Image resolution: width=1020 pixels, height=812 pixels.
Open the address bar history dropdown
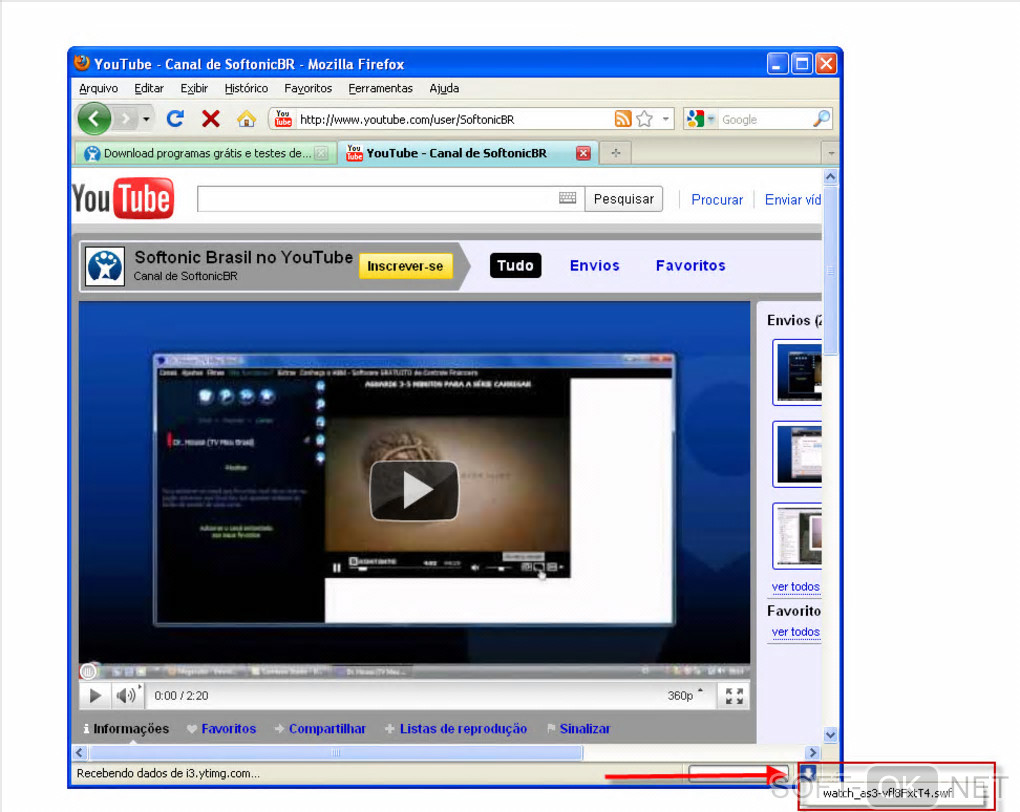[x=665, y=119]
